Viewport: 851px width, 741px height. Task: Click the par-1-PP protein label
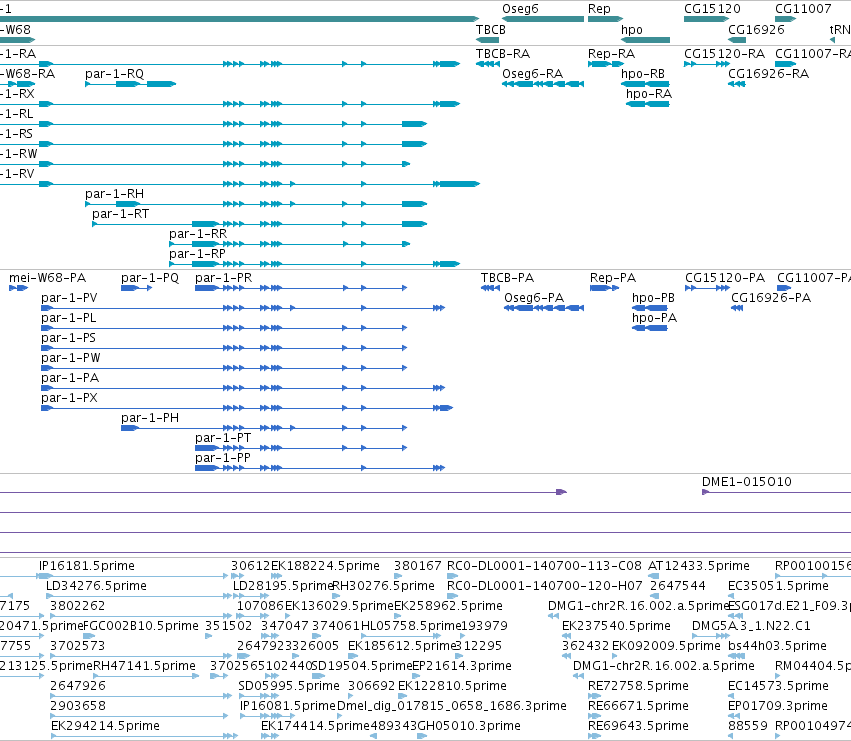point(223,458)
